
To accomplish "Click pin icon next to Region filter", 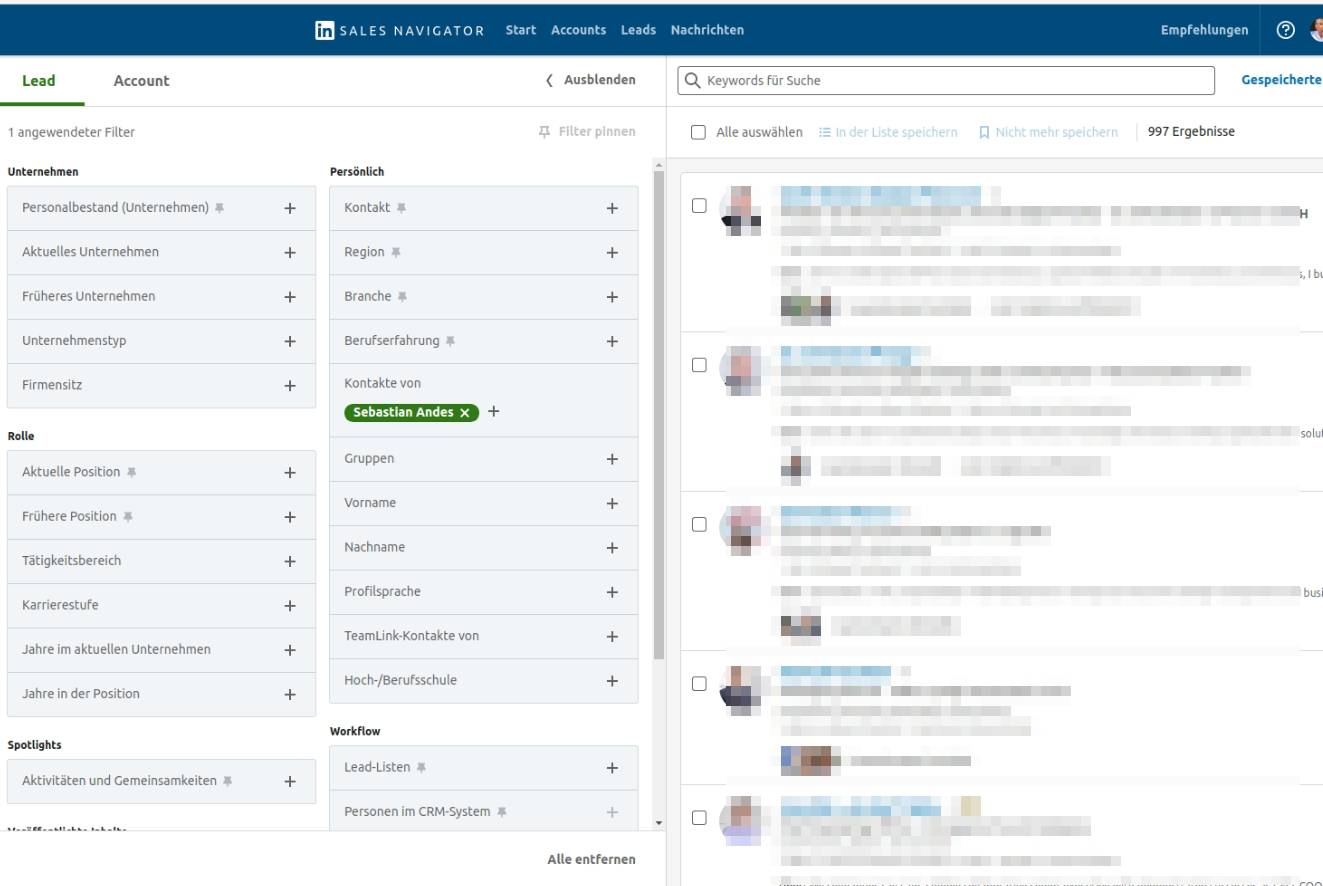I will tap(396, 253).
